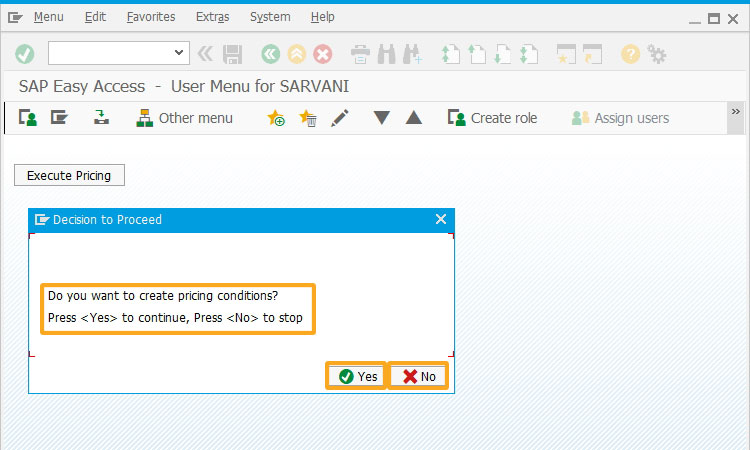The width and height of the screenshot is (750, 450).
Task: Click the Find Next binoculars icon
Action: [412, 54]
